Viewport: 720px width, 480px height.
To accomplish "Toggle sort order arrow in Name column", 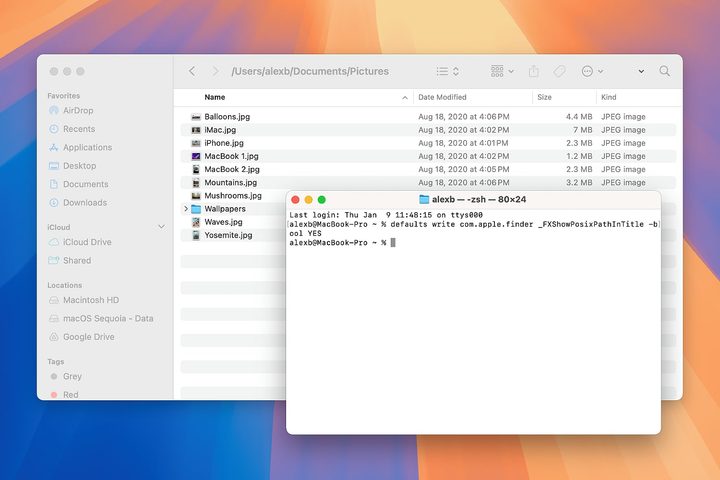I will pos(405,97).
